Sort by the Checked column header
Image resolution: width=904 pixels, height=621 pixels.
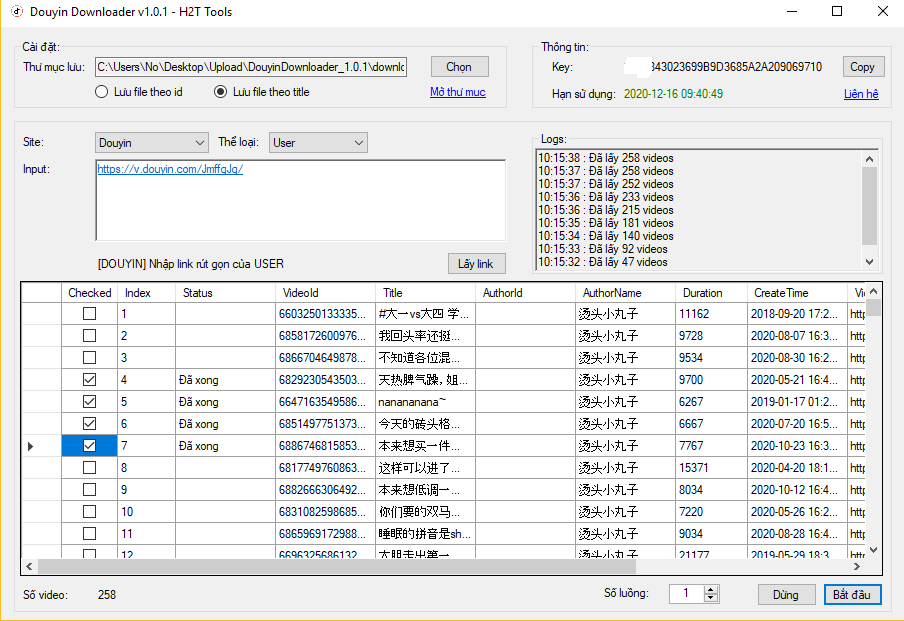[x=89, y=293]
